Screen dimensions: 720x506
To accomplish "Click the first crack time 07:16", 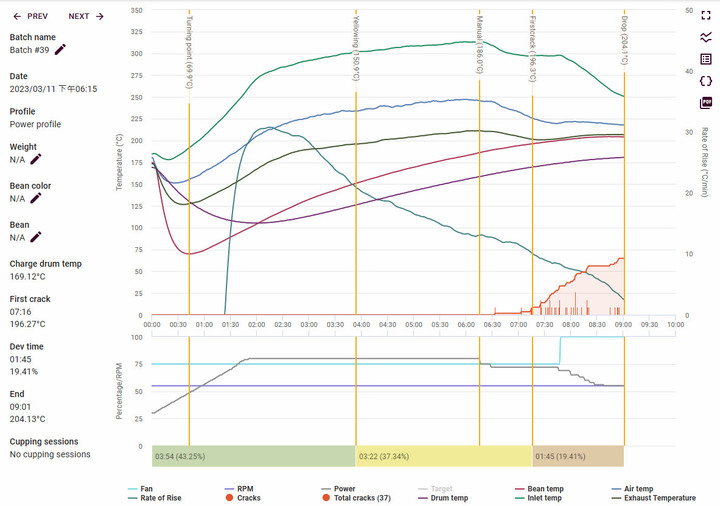I will coord(20,312).
